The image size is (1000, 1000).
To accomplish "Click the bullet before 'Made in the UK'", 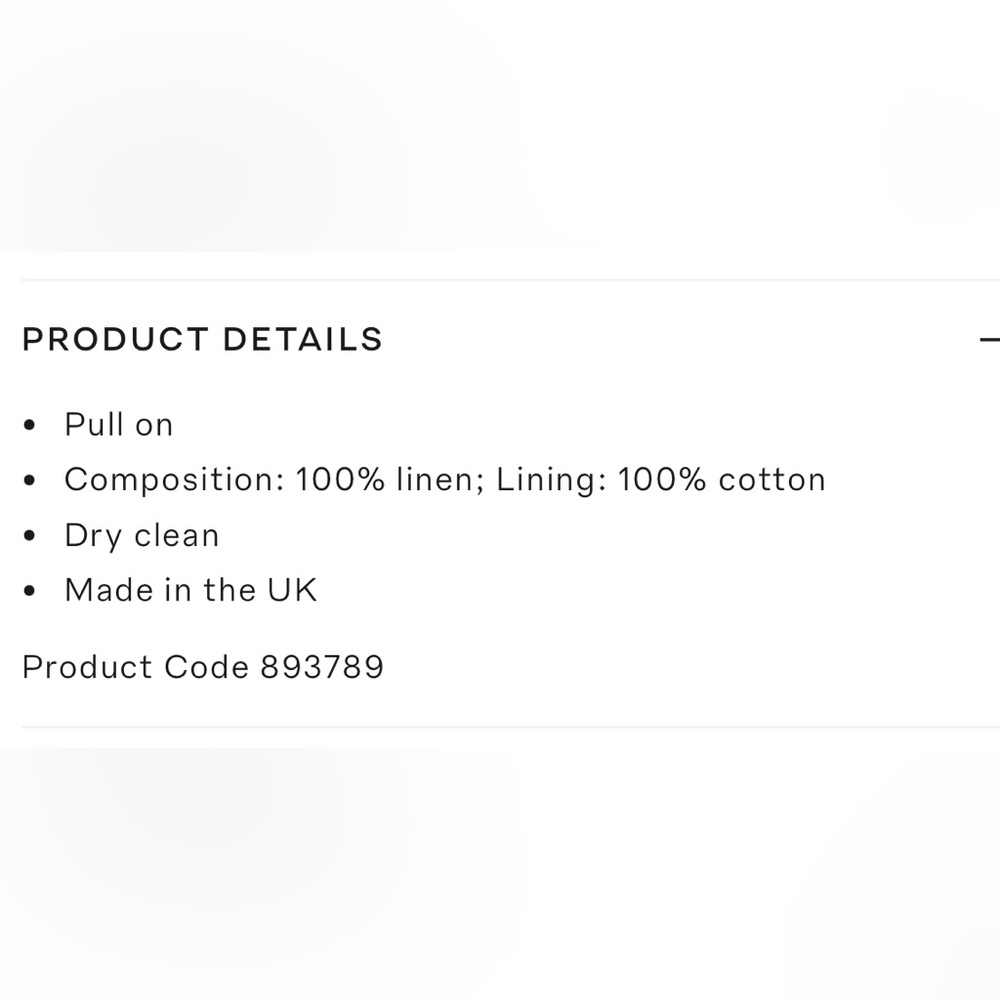I will (30, 591).
